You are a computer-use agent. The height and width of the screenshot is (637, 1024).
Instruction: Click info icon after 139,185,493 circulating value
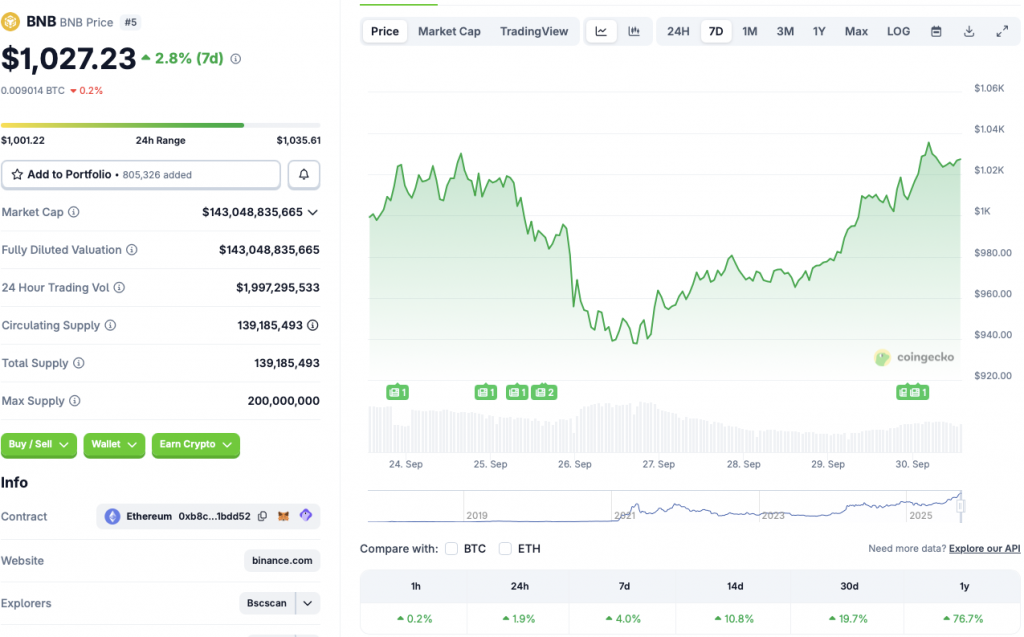tap(313, 325)
